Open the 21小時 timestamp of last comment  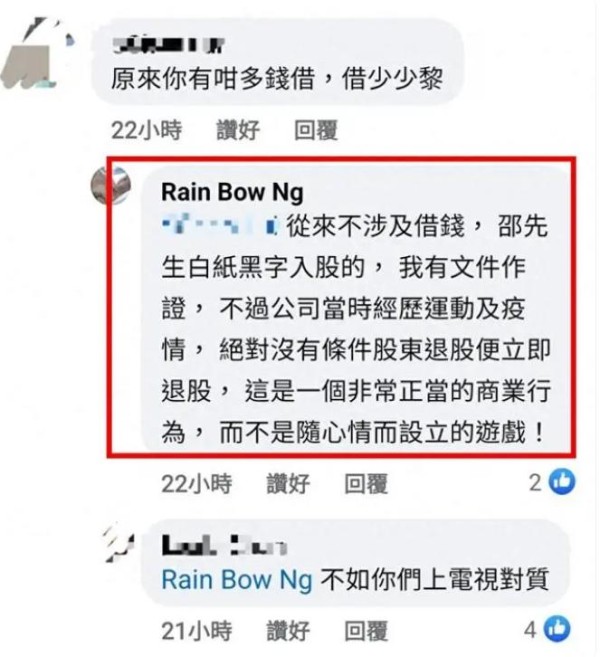(197, 631)
